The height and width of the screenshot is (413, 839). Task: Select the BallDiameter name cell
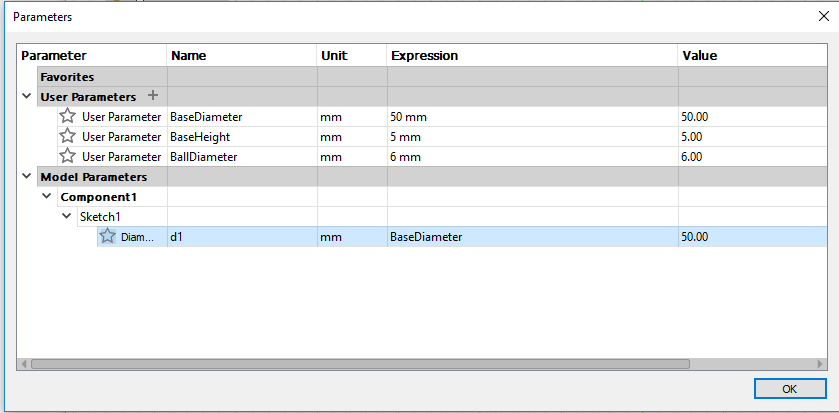tap(241, 157)
